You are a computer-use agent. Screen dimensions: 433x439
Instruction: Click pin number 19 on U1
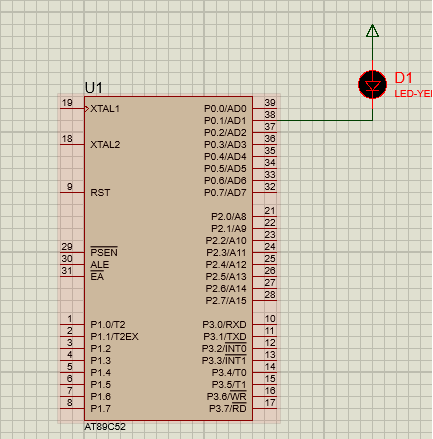pos(67,103)
